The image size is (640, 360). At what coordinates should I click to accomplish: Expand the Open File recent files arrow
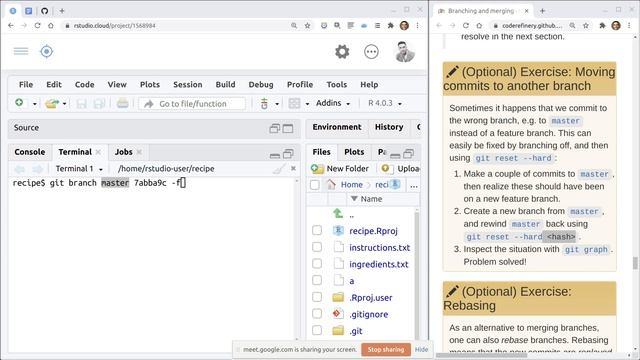pos(64,104)
